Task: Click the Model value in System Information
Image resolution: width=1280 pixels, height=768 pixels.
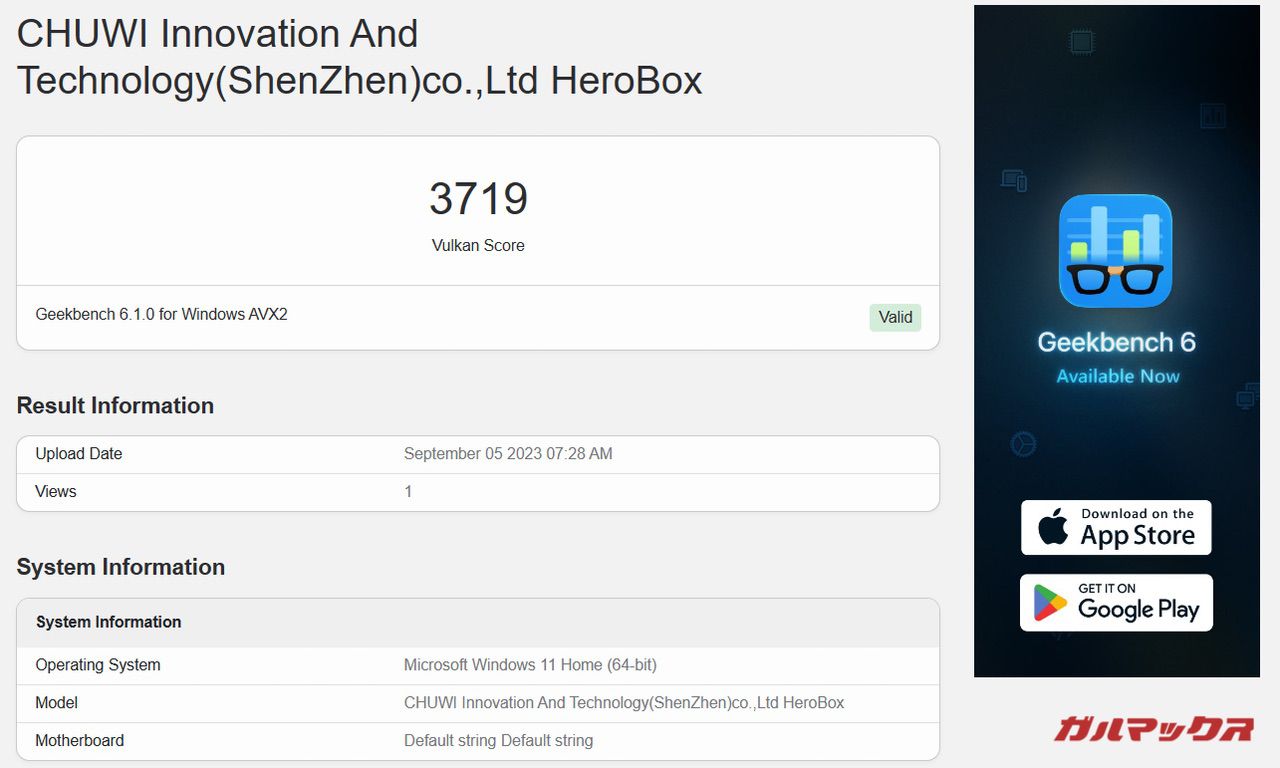Action: click(x=624, y=703)
